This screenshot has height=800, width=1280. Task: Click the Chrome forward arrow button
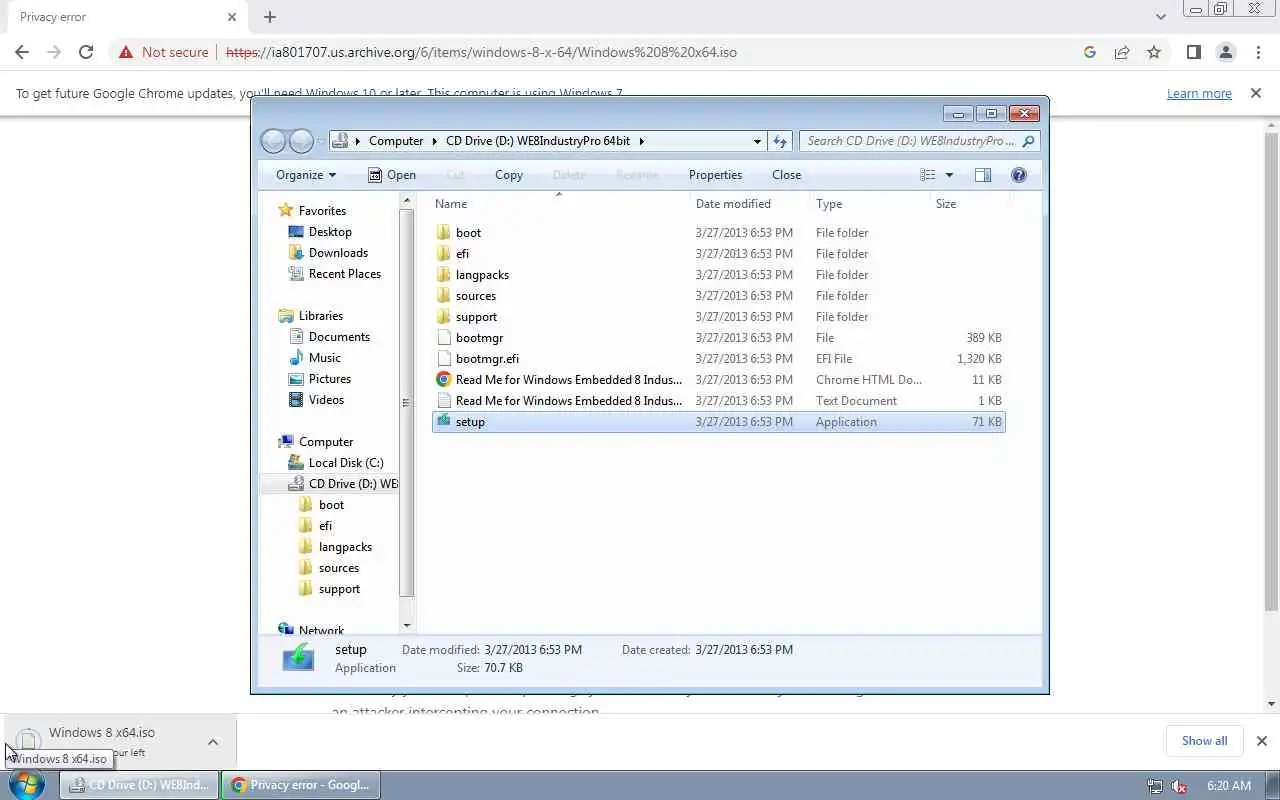pos(54,52)
